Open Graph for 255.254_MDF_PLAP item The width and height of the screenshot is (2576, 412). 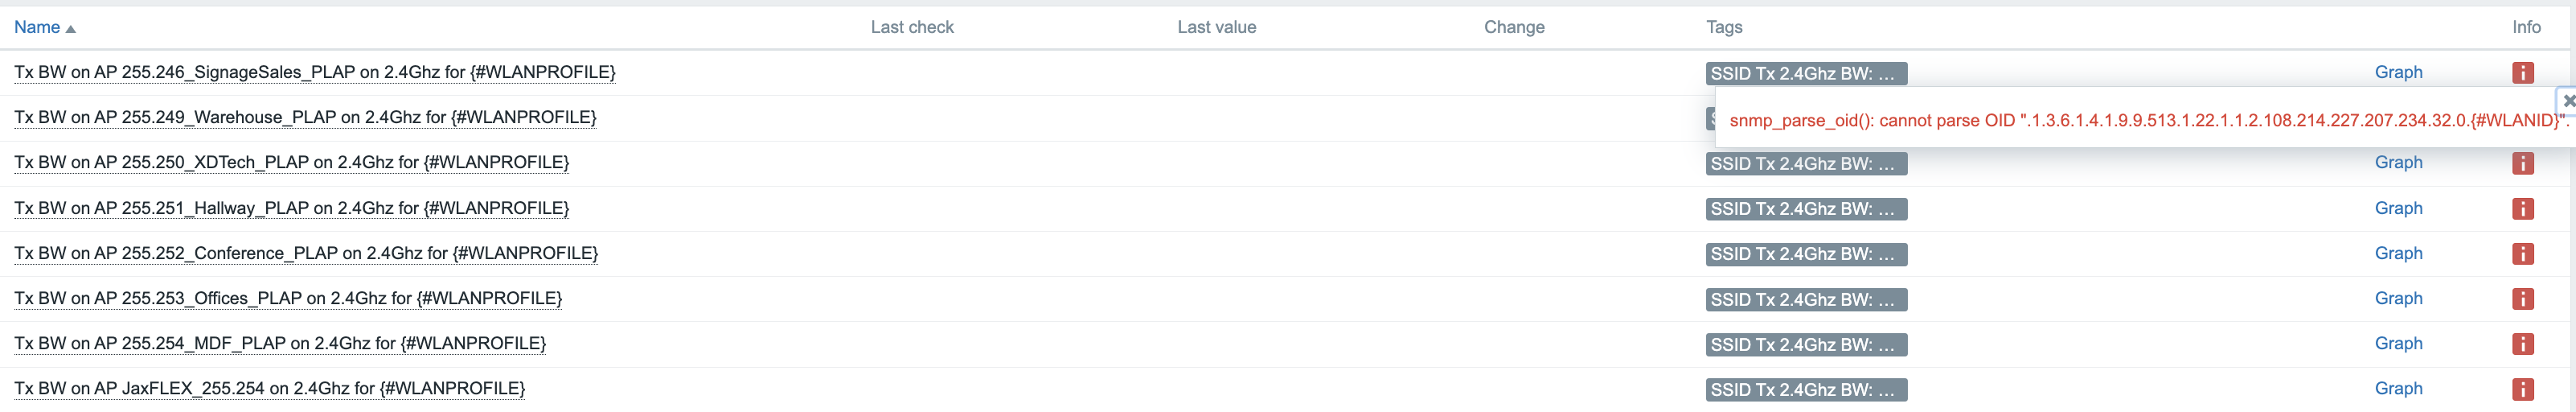point(2398,343)
